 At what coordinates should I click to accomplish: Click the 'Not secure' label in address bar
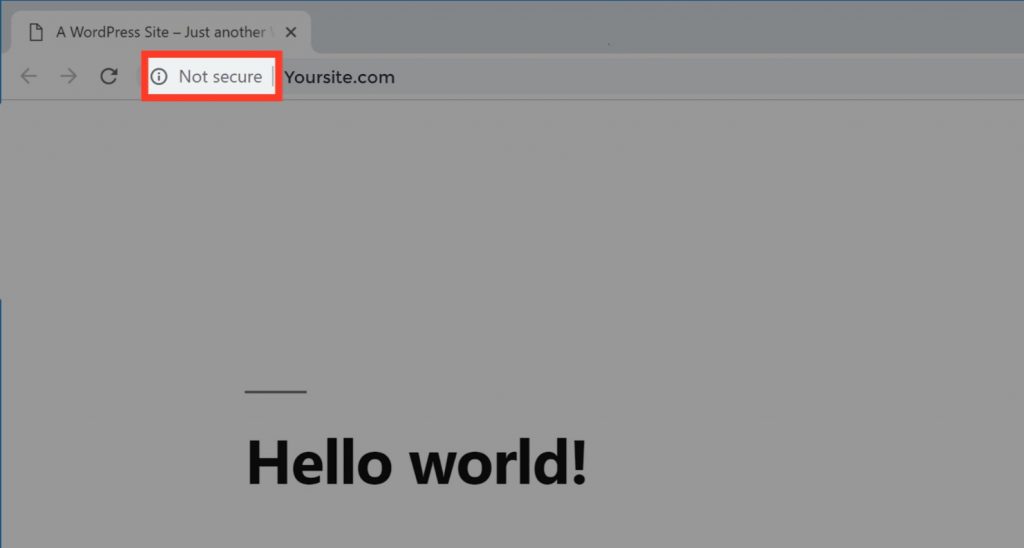220,76
